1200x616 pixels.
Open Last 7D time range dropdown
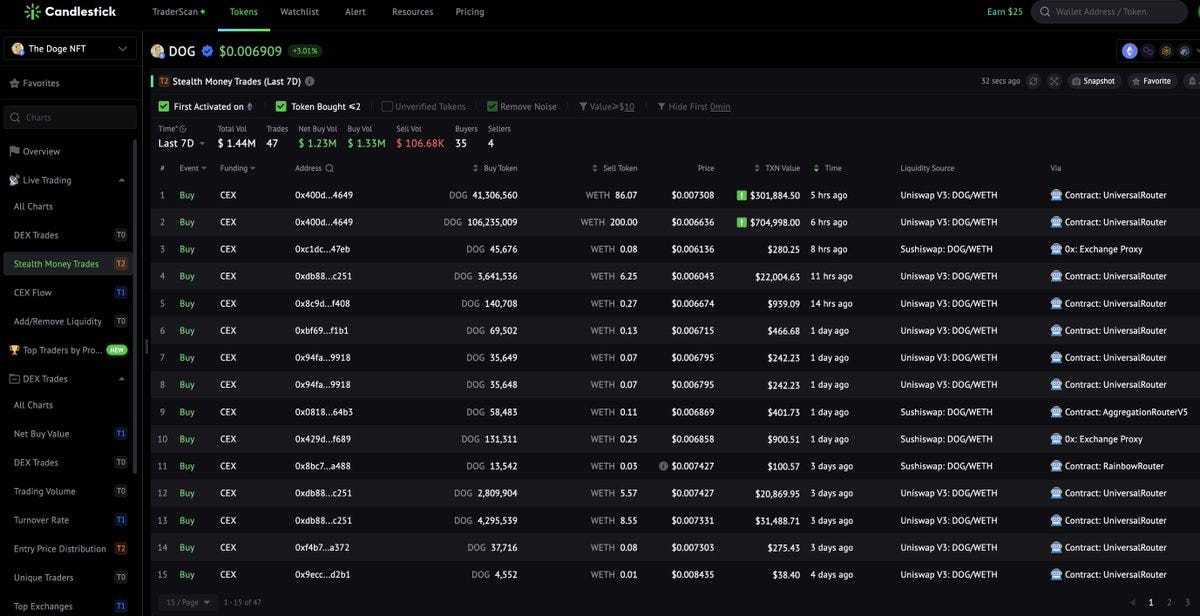point(181,143)
